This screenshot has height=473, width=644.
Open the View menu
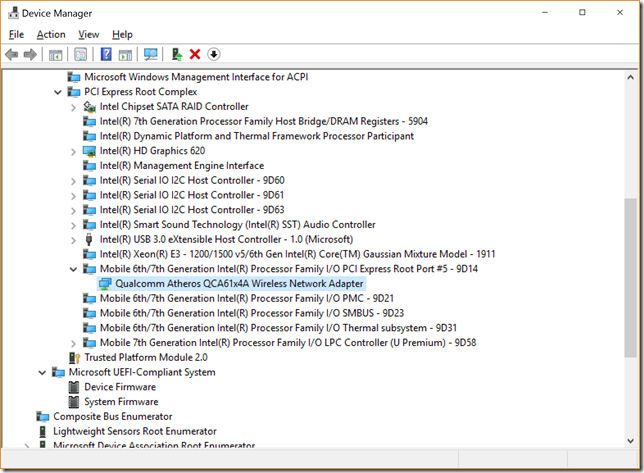click(x=88, y=34)
